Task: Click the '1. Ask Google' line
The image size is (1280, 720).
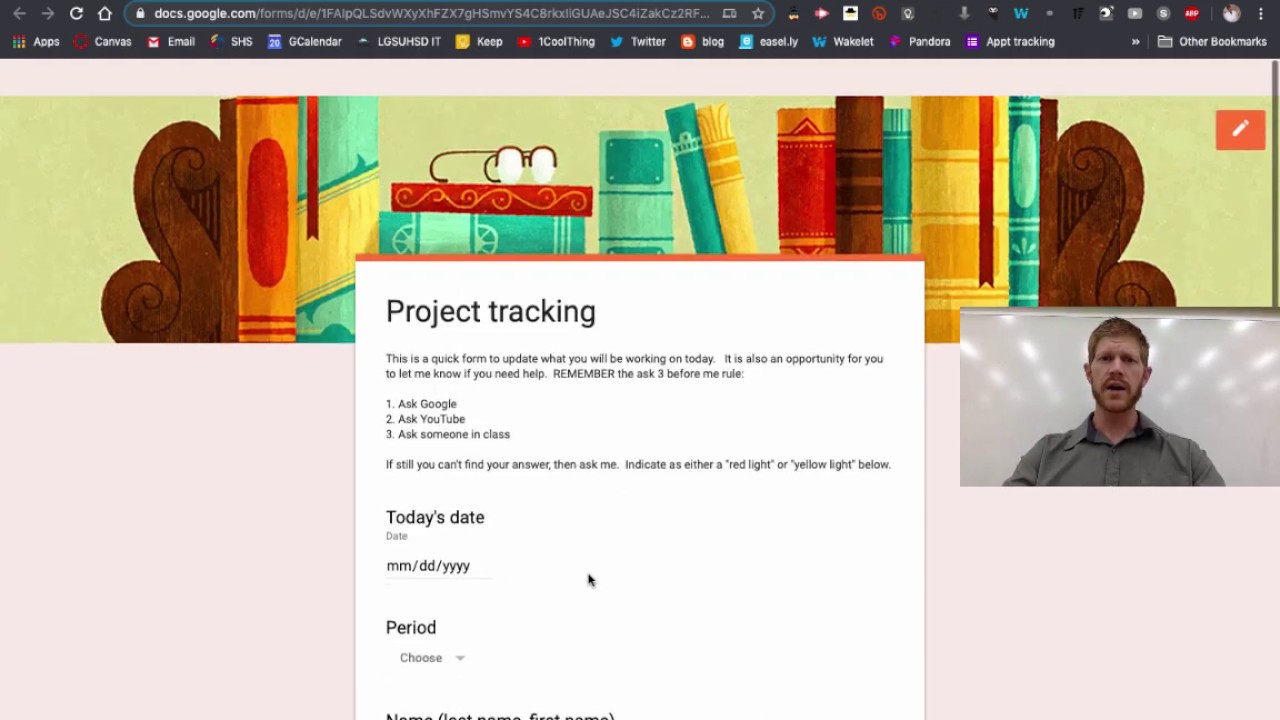Action: pyautogui.click(x=421, y=404)
